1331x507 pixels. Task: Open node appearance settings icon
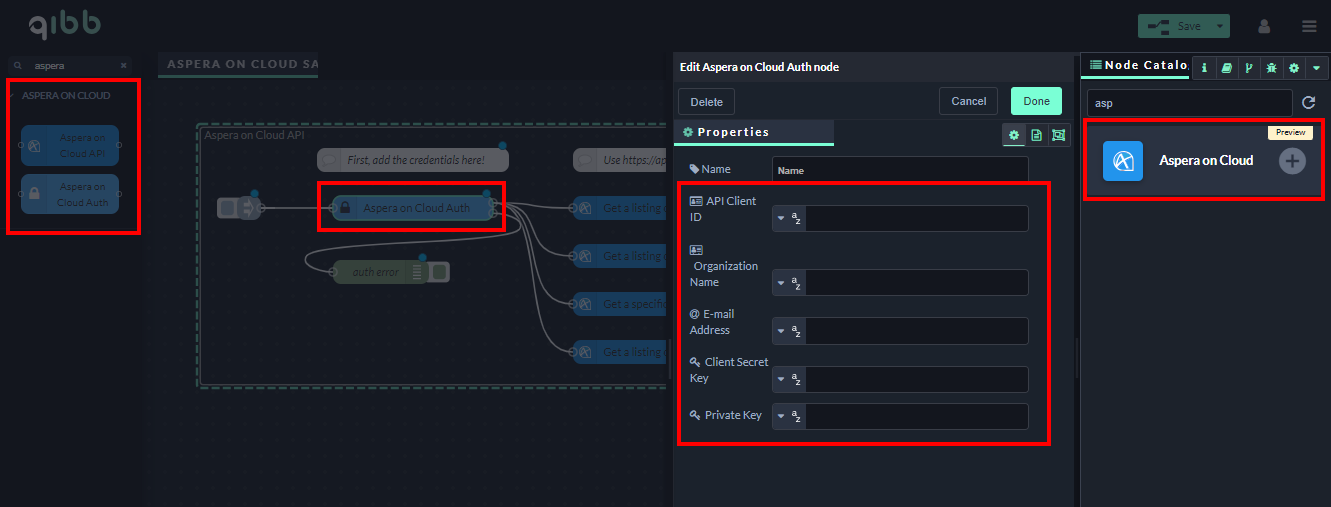click(x=1058, y=135)
